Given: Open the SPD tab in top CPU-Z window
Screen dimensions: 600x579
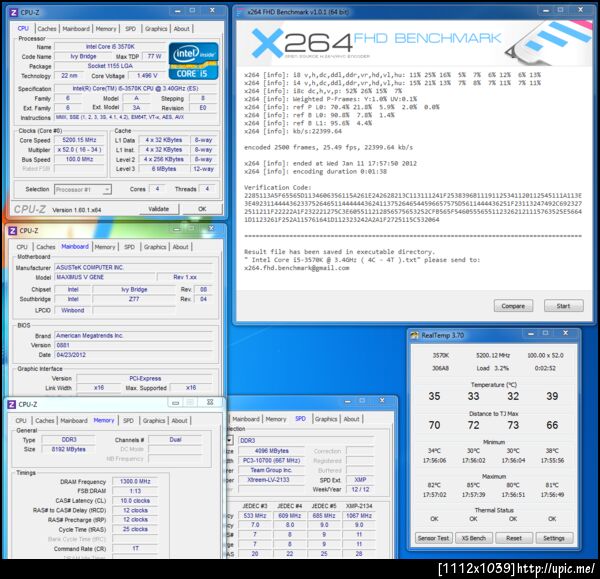Looking at the screenshot, I should click(130, 29).
